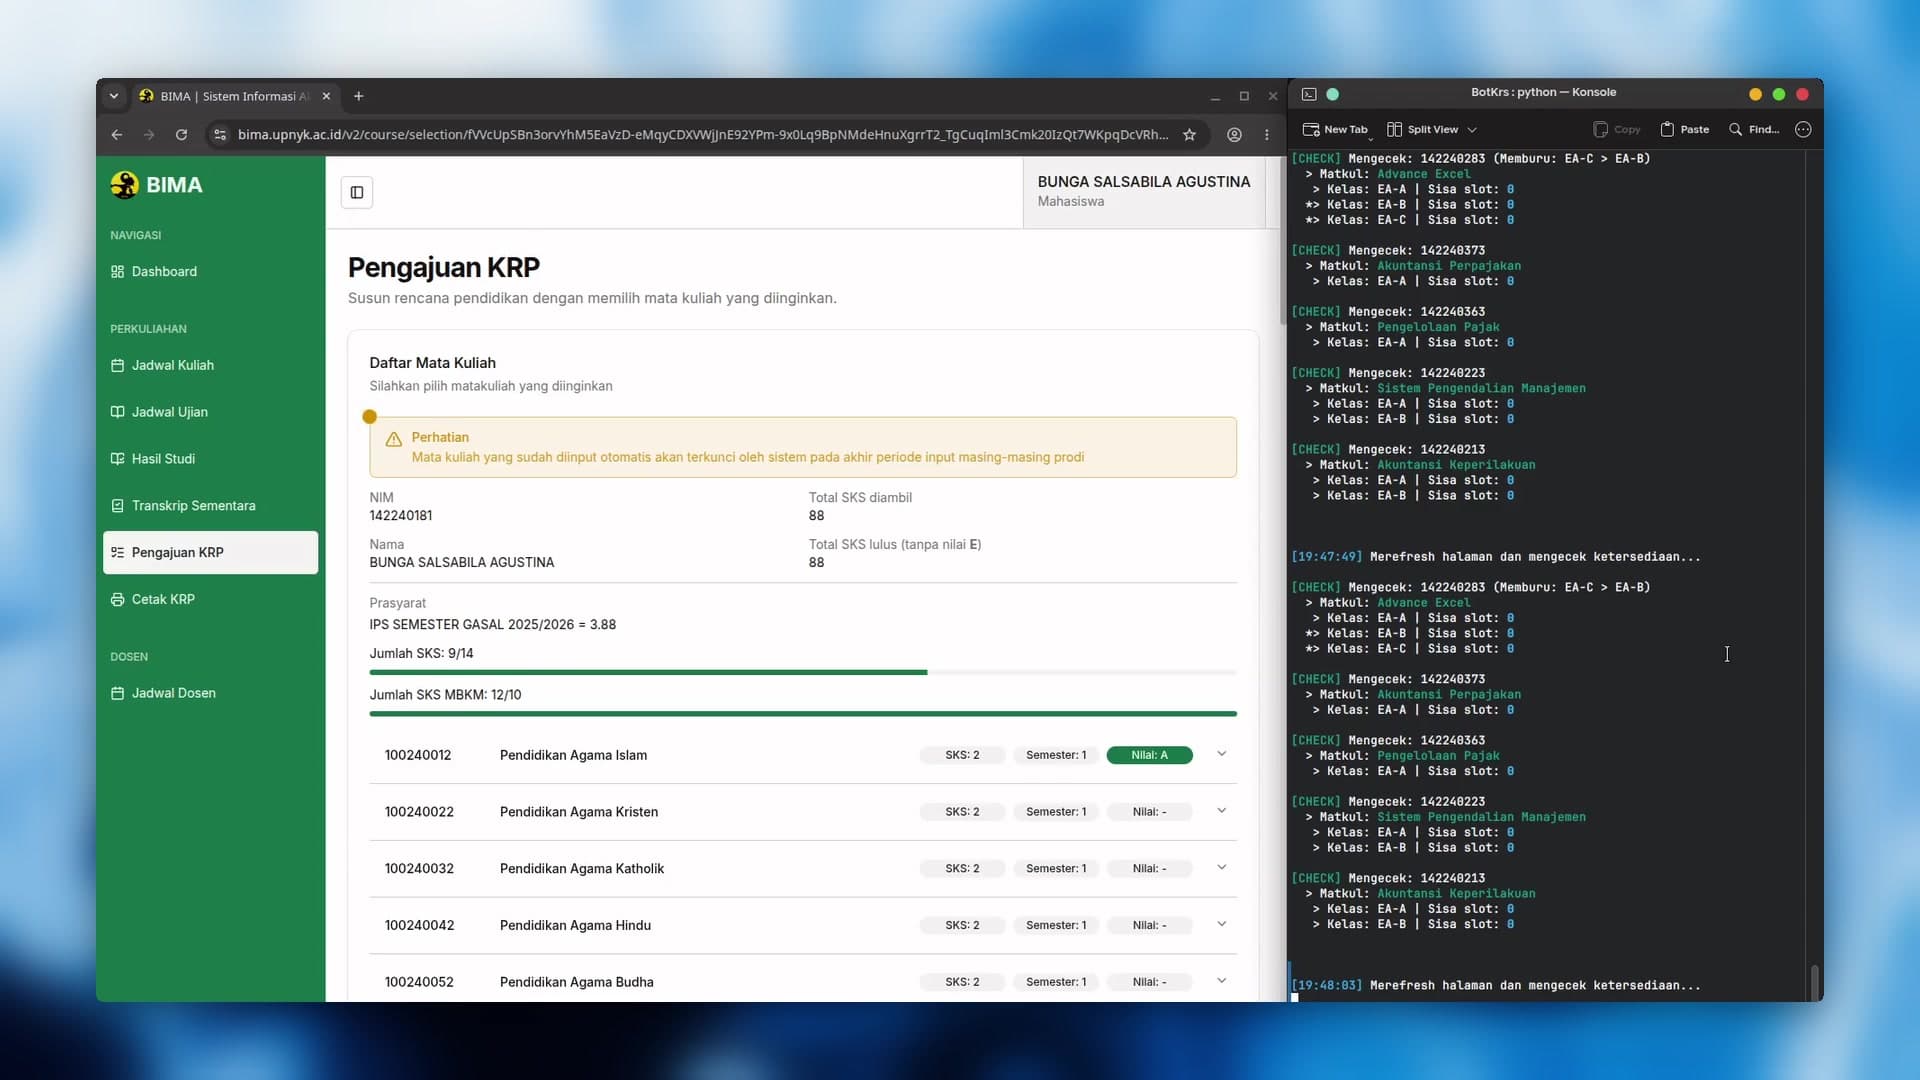Open Split View dropdown arrow in Konsole
The height and width of the screenshot is (1080, 1920).
1472,130
